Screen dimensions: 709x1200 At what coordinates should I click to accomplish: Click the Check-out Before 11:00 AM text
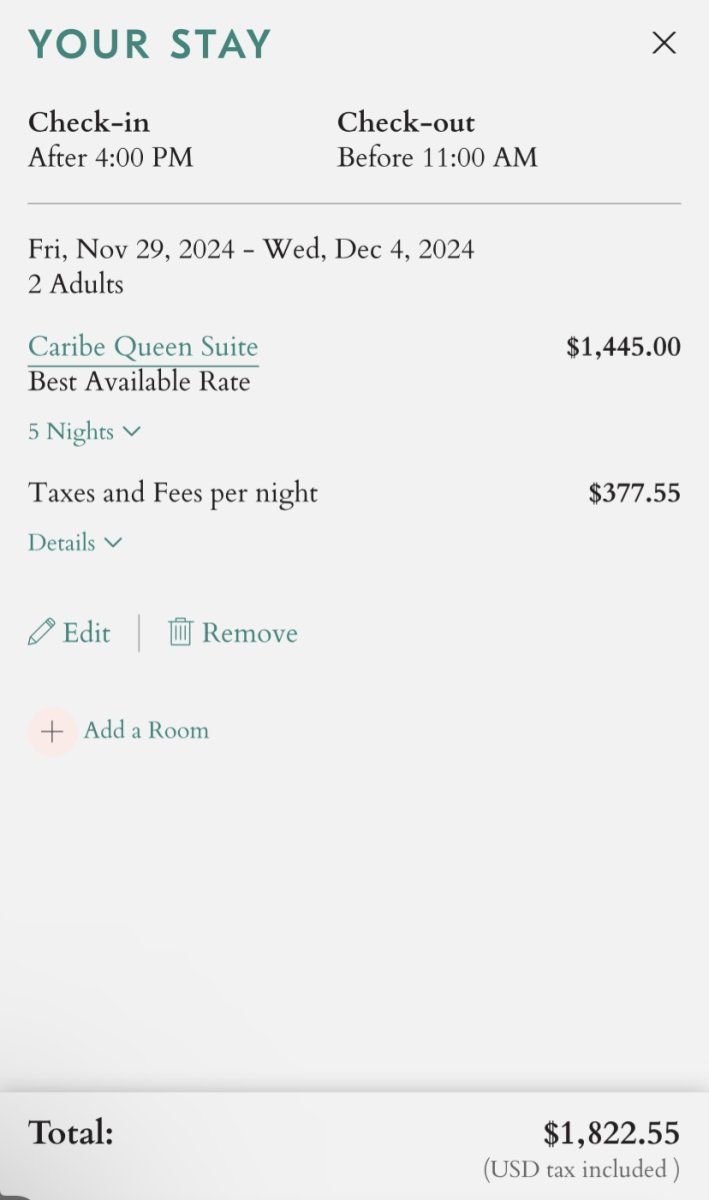pyautogui.click(x=437, y=158)
